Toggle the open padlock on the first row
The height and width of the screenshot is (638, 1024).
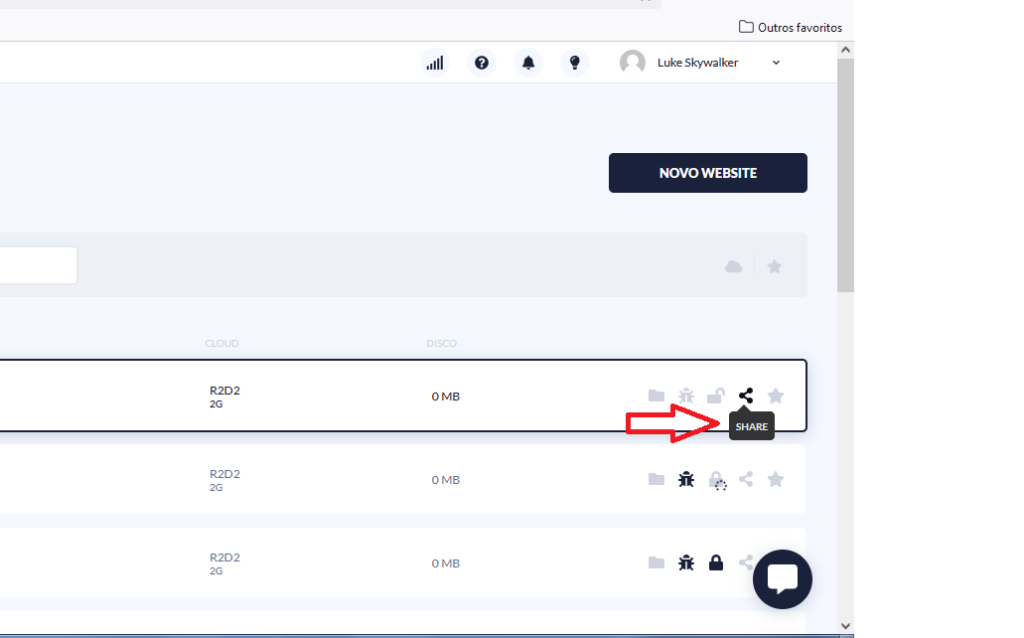click(x=716, y=396)
